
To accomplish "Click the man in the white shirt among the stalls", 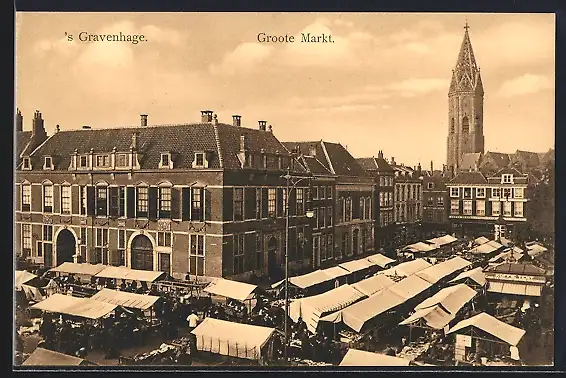I will point(192,320).
